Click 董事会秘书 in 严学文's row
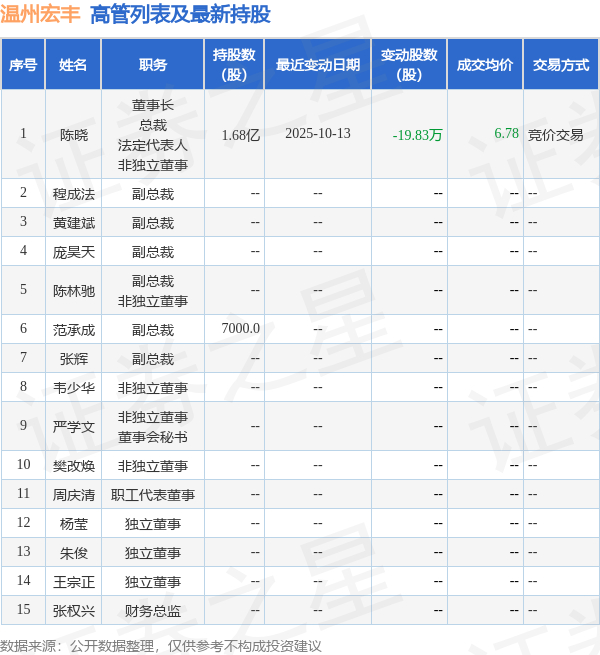Screen dimensions: 600x655 click(153, 437)
